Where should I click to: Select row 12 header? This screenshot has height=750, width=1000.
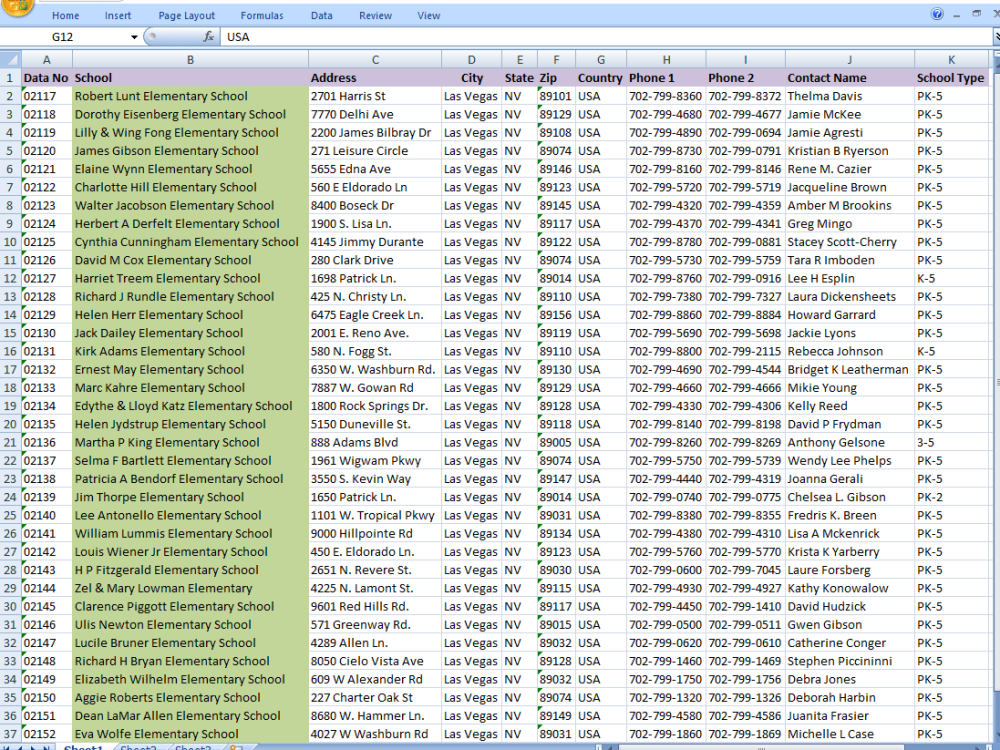coord(10,279)
